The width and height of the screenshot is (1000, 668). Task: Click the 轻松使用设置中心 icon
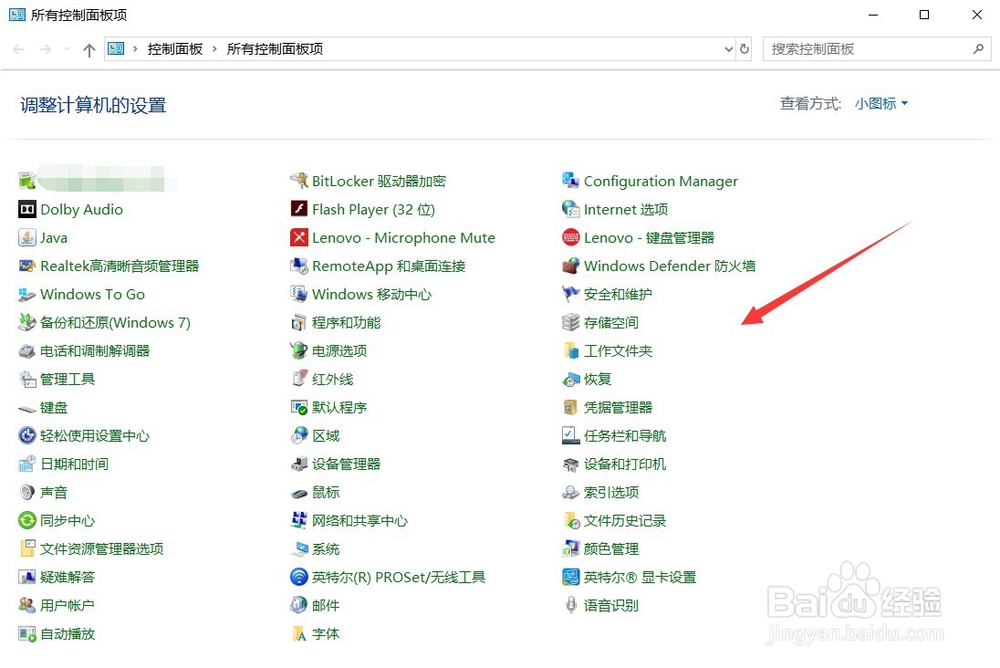click(27, 436)
